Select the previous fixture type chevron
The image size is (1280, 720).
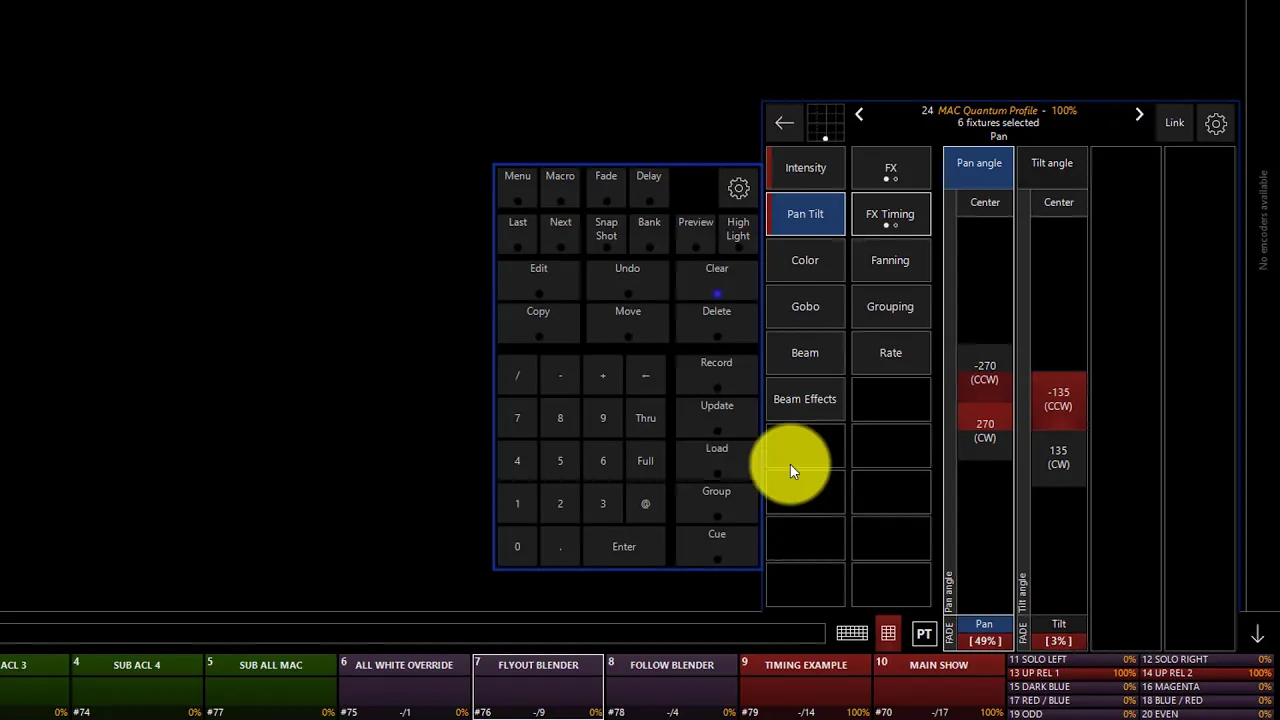pos(859,115)
